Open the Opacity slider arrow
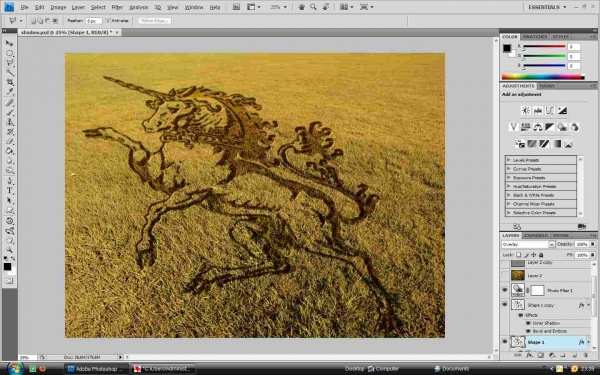This screenshot has height=375, width=600. click(593, 244)
